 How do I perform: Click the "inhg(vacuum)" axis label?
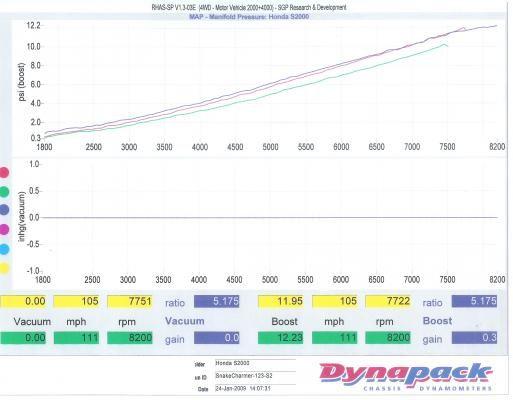[x=22, y=217]
